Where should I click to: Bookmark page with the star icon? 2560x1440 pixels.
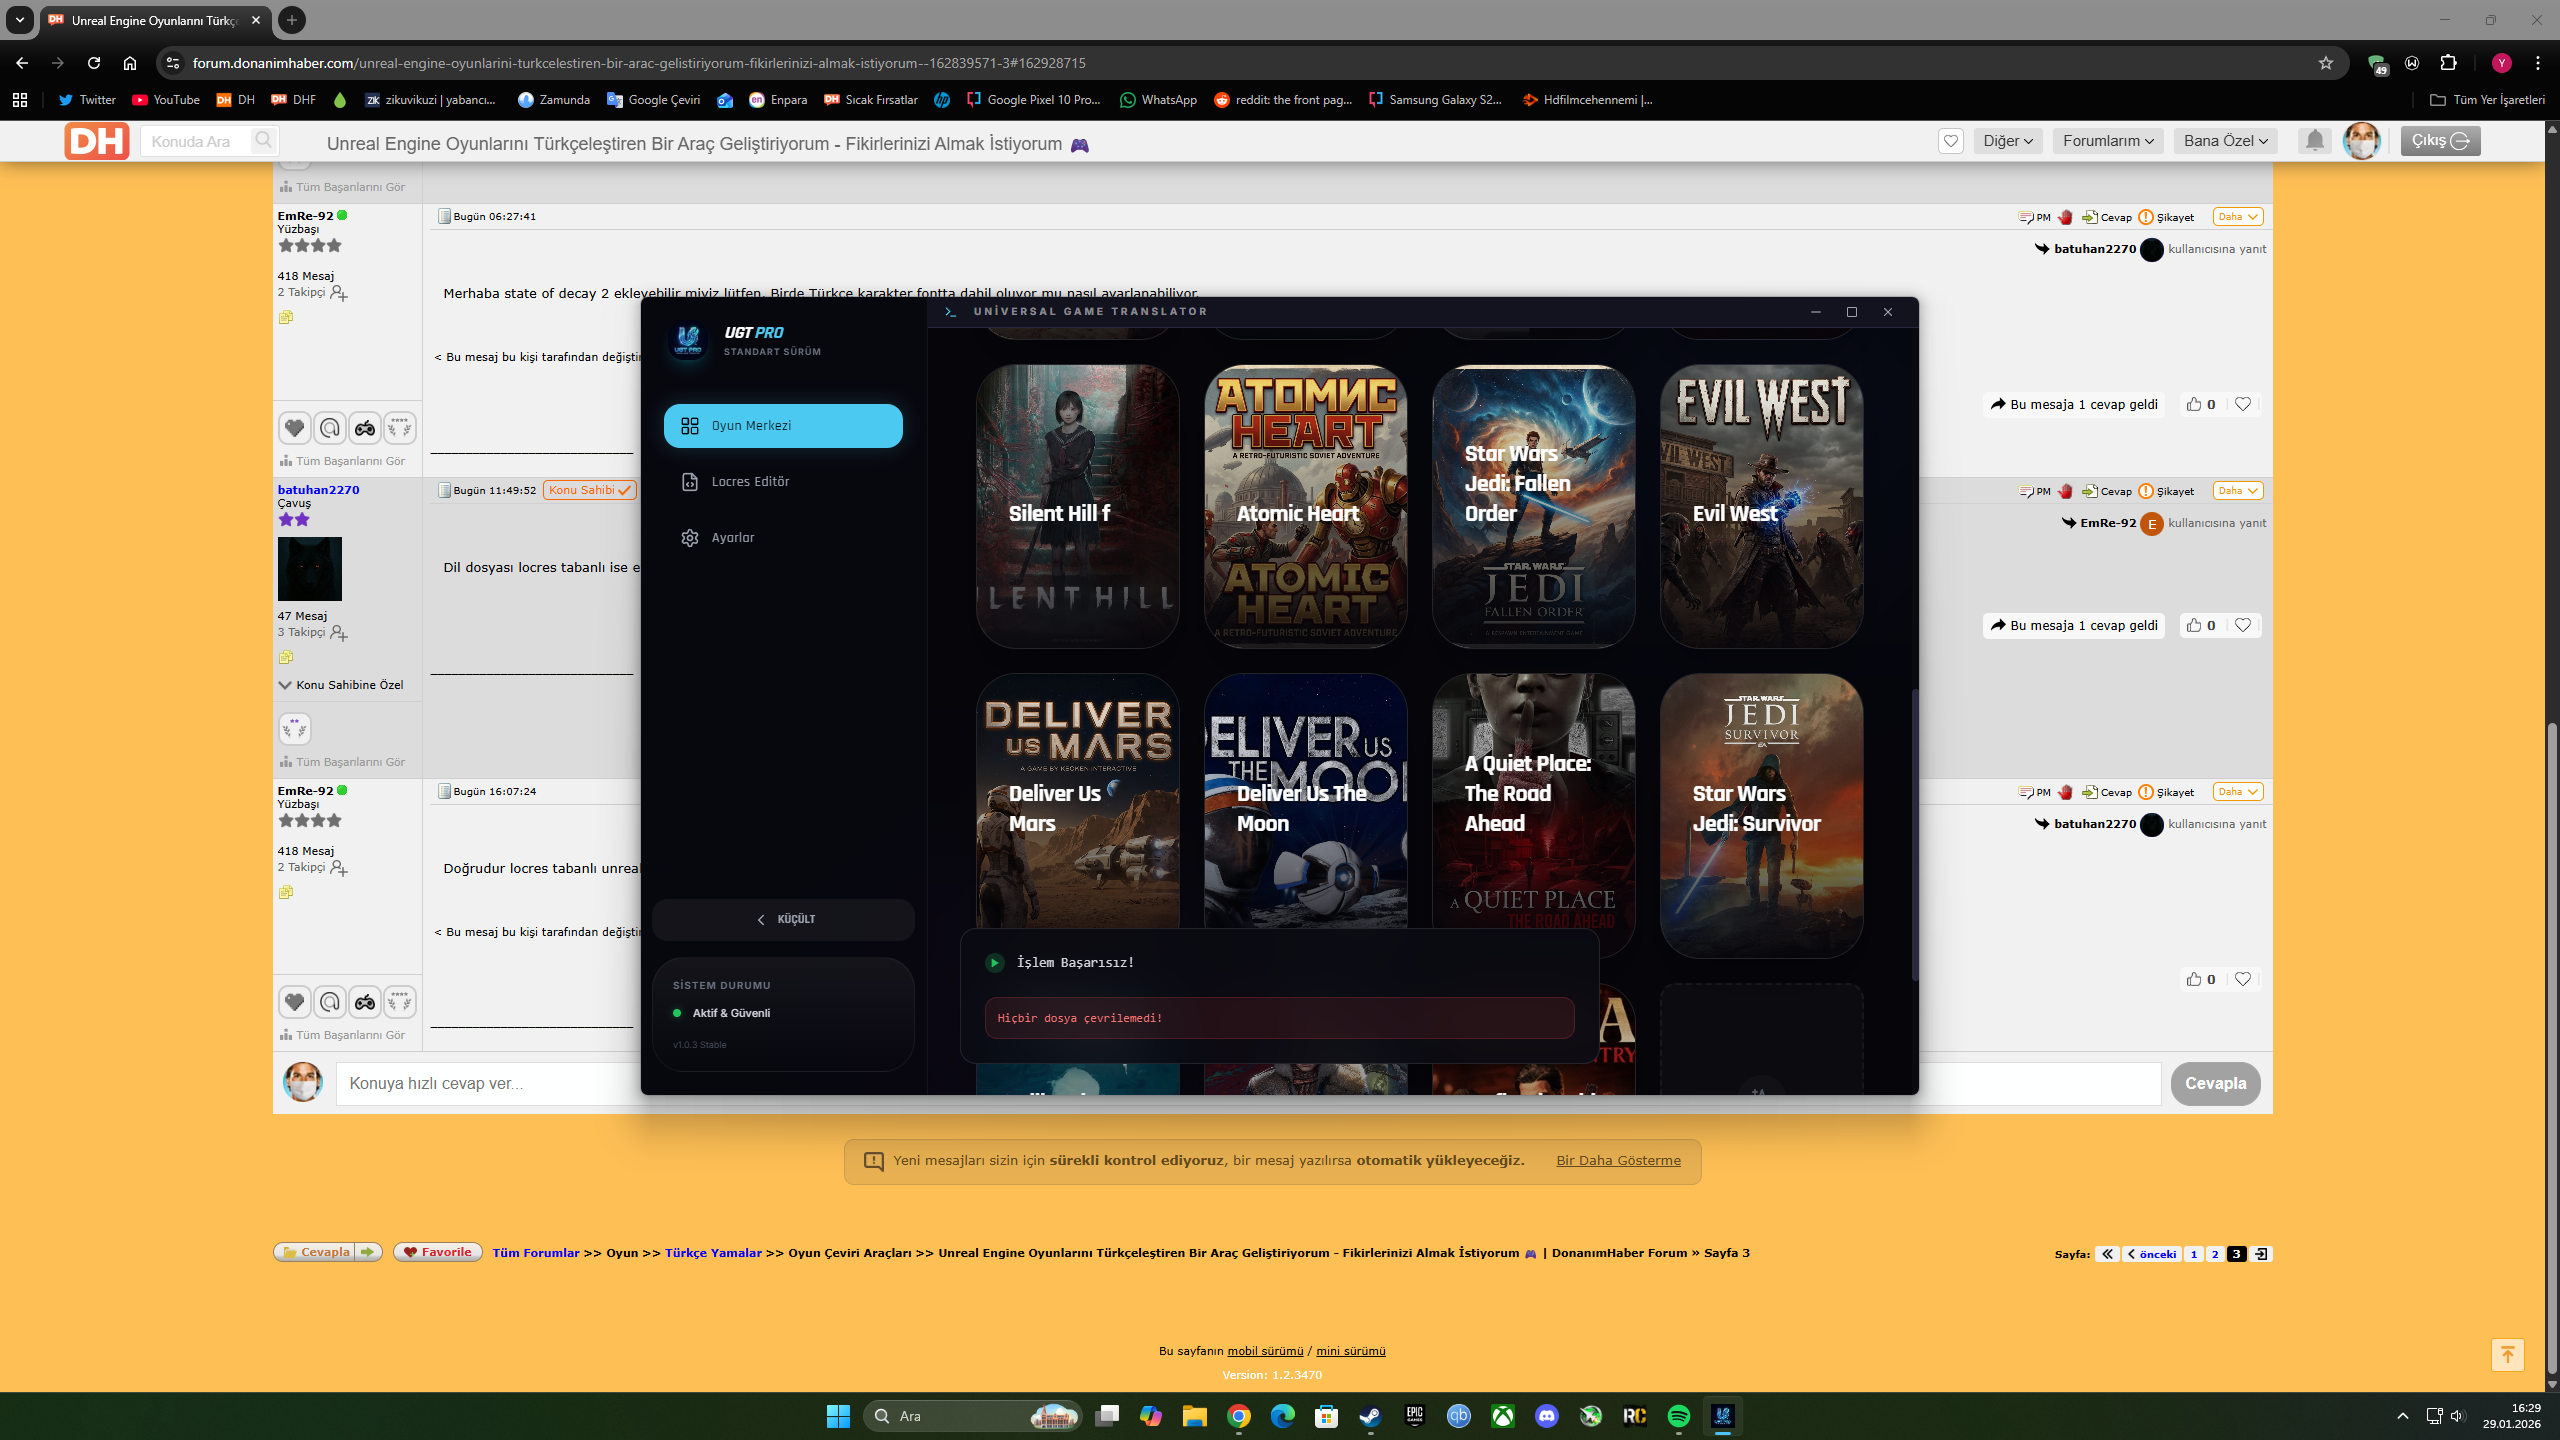click(x=2326, y=63)
